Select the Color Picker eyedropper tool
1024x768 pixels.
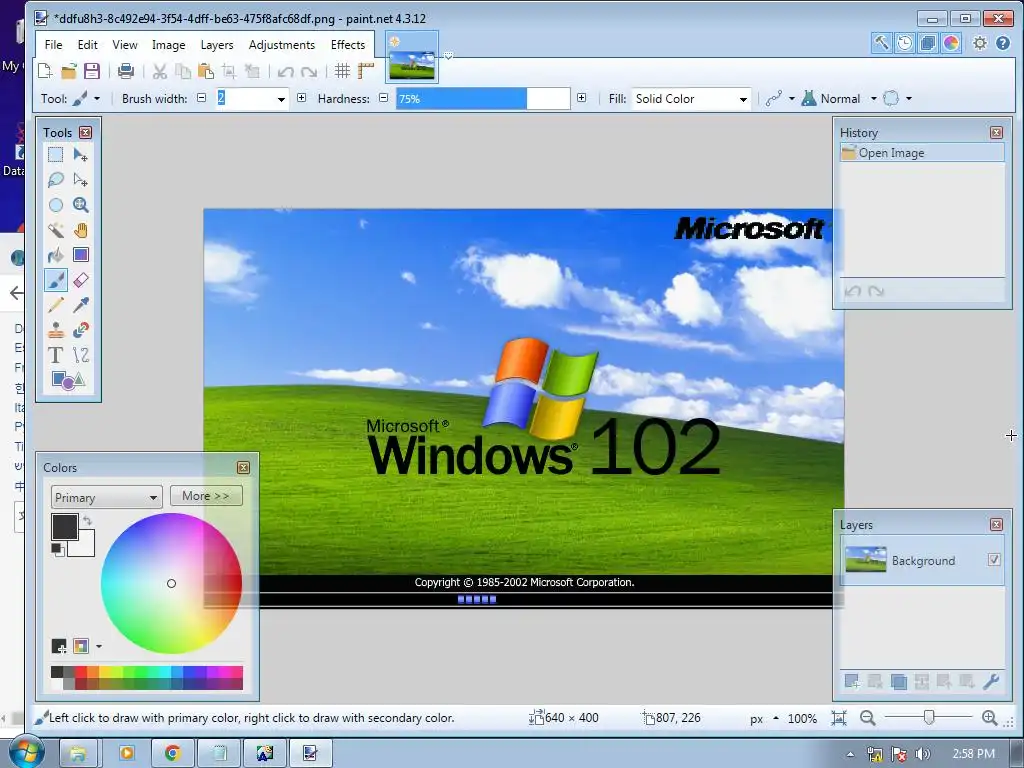(x=80, y=305)
